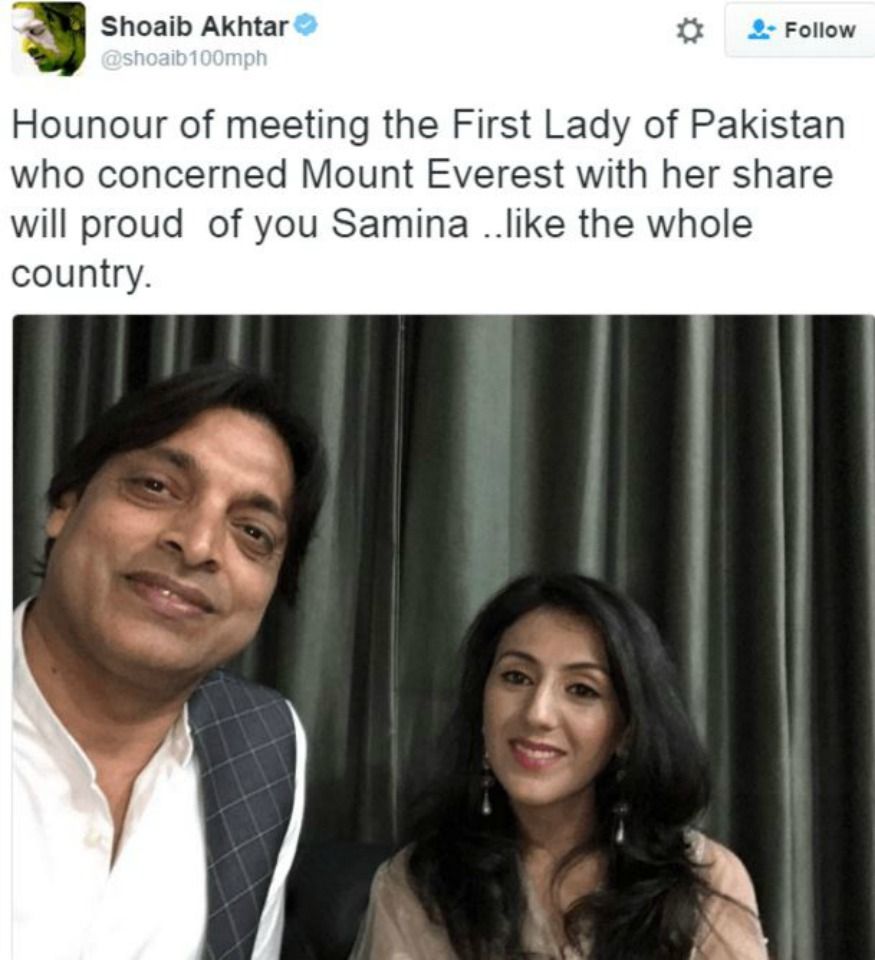Click the phrase First Lady of Pakistan
Image resolution: width=875 pixels, height=960 pixels.
648,125
